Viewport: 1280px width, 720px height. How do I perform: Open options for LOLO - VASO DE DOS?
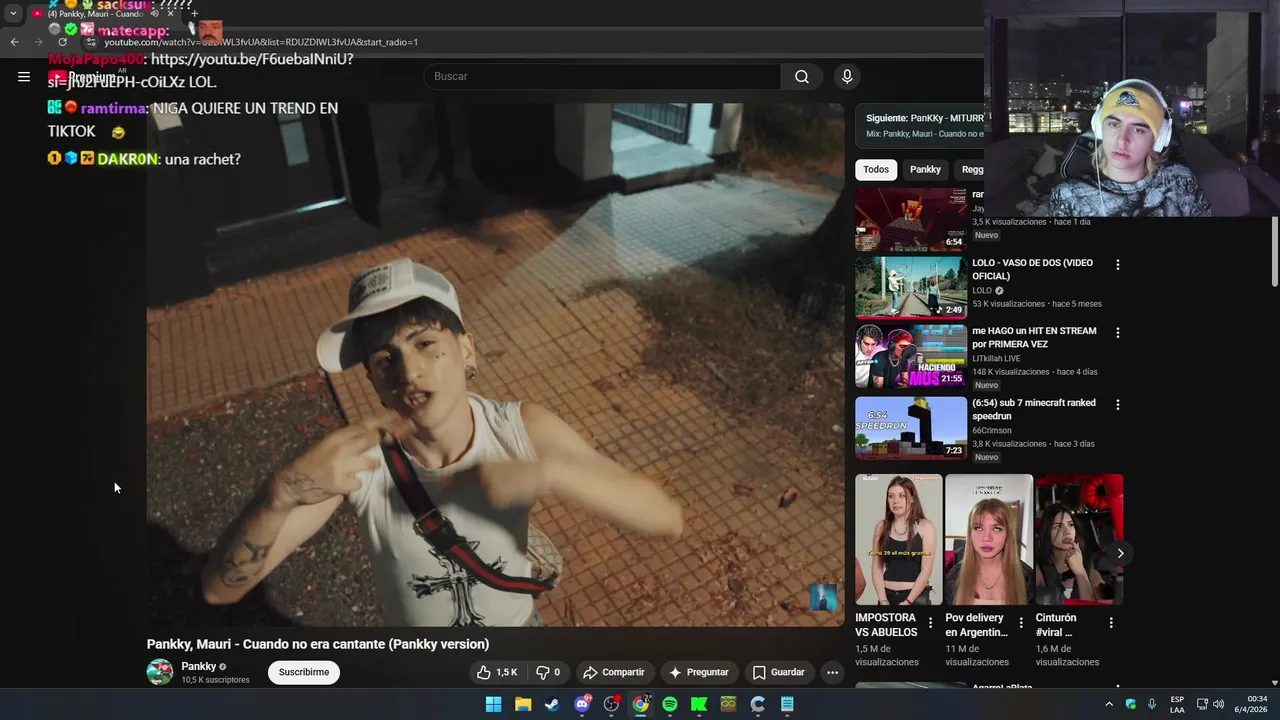(1118, 265)
